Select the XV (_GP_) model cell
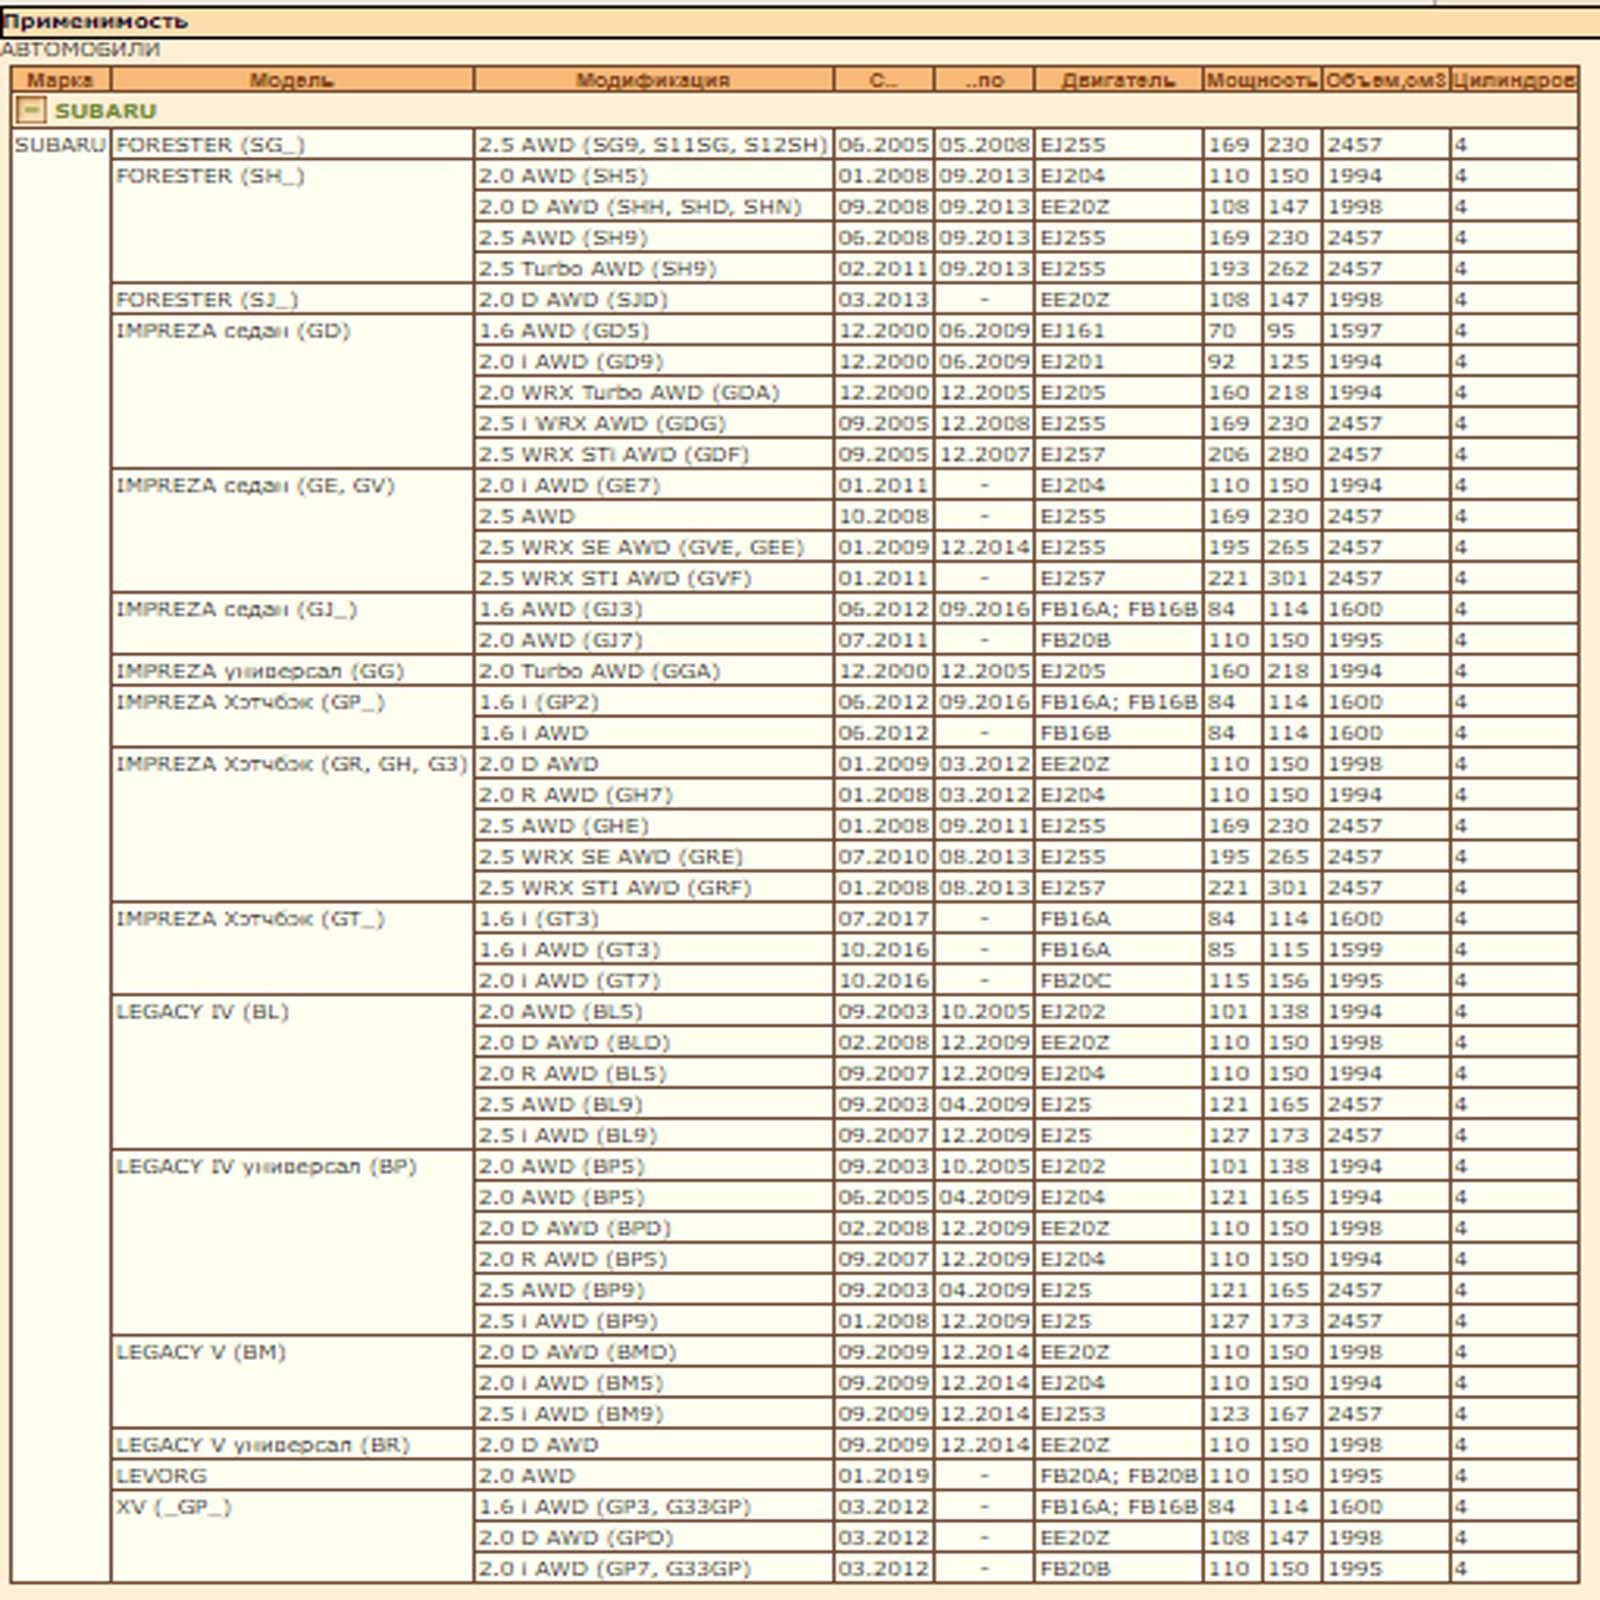The height and width of the screenshot is (1600, 1600). tap(174, 1507)
